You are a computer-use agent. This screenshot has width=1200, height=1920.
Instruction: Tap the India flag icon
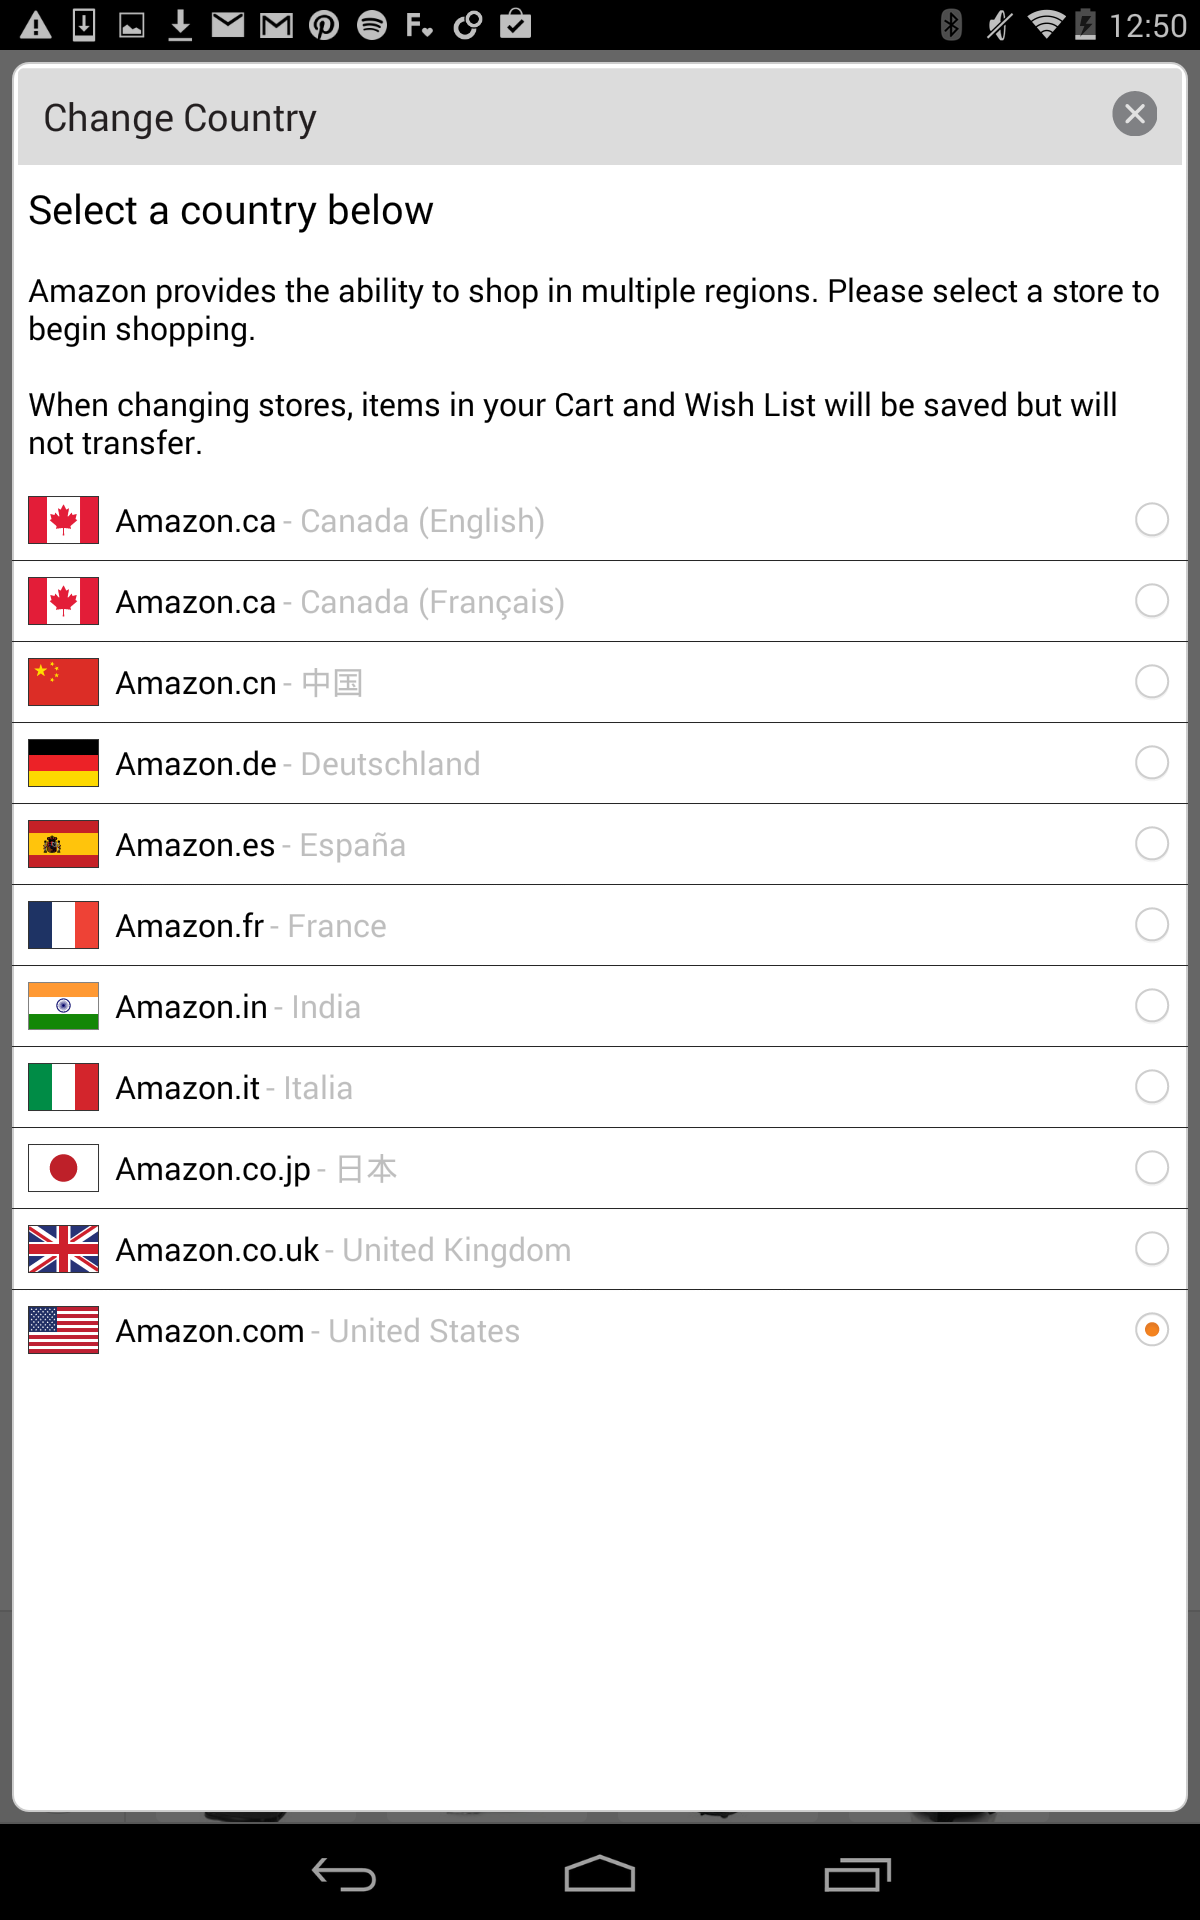click(x=63, y=1006)
